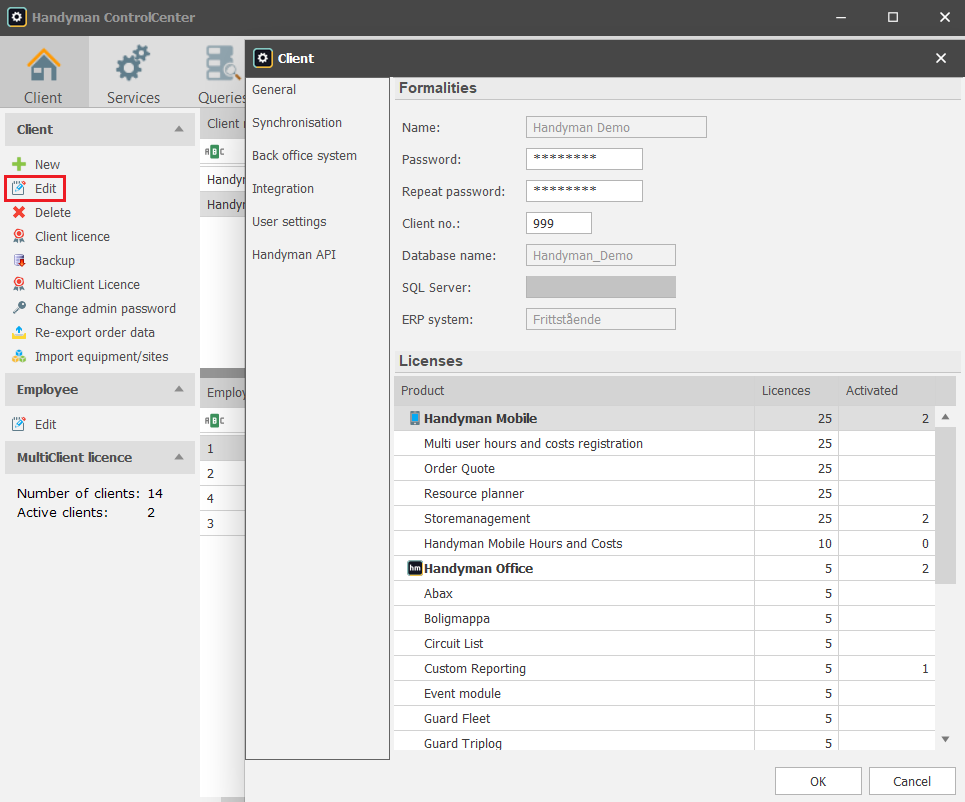Click Change admin password link text

pos(105,308)
